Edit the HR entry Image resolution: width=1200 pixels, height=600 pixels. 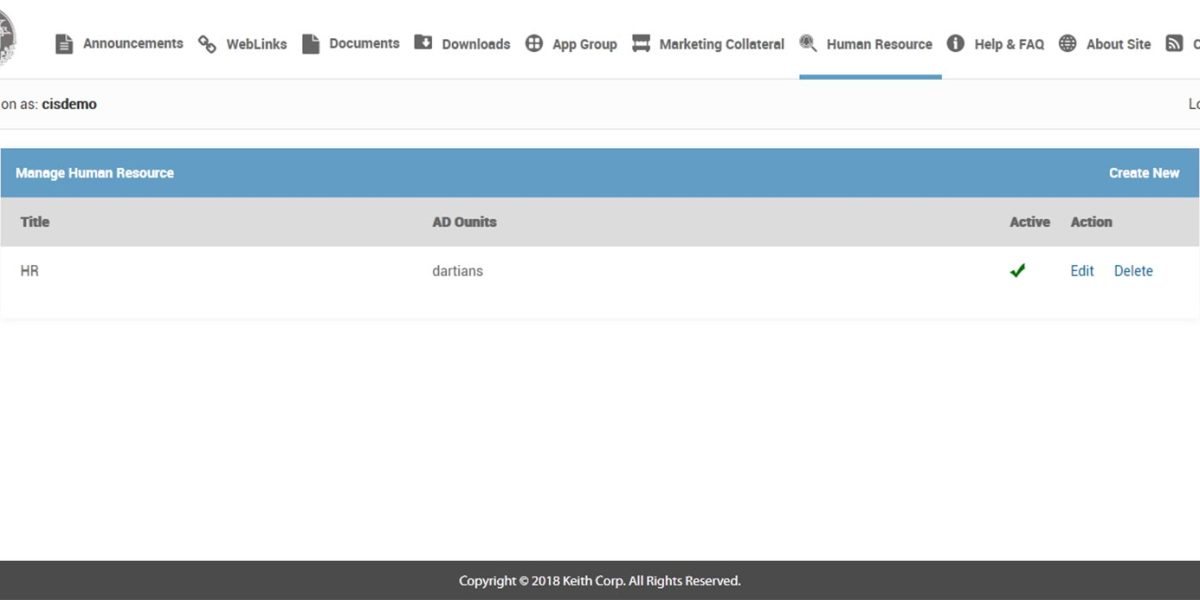[1081, 270]
